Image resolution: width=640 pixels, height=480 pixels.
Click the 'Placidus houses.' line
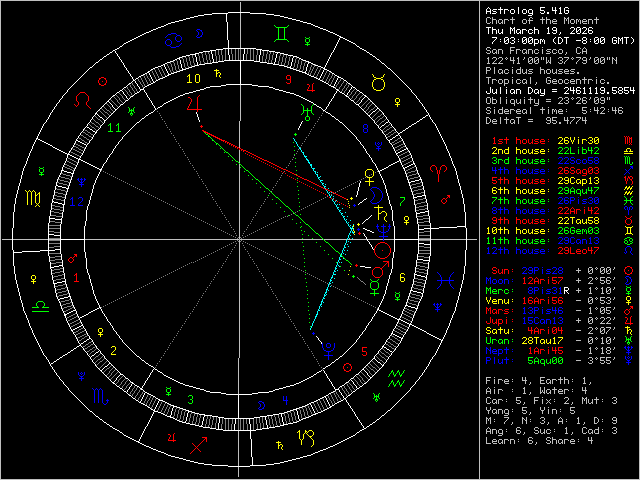click(x=533, y=71)
